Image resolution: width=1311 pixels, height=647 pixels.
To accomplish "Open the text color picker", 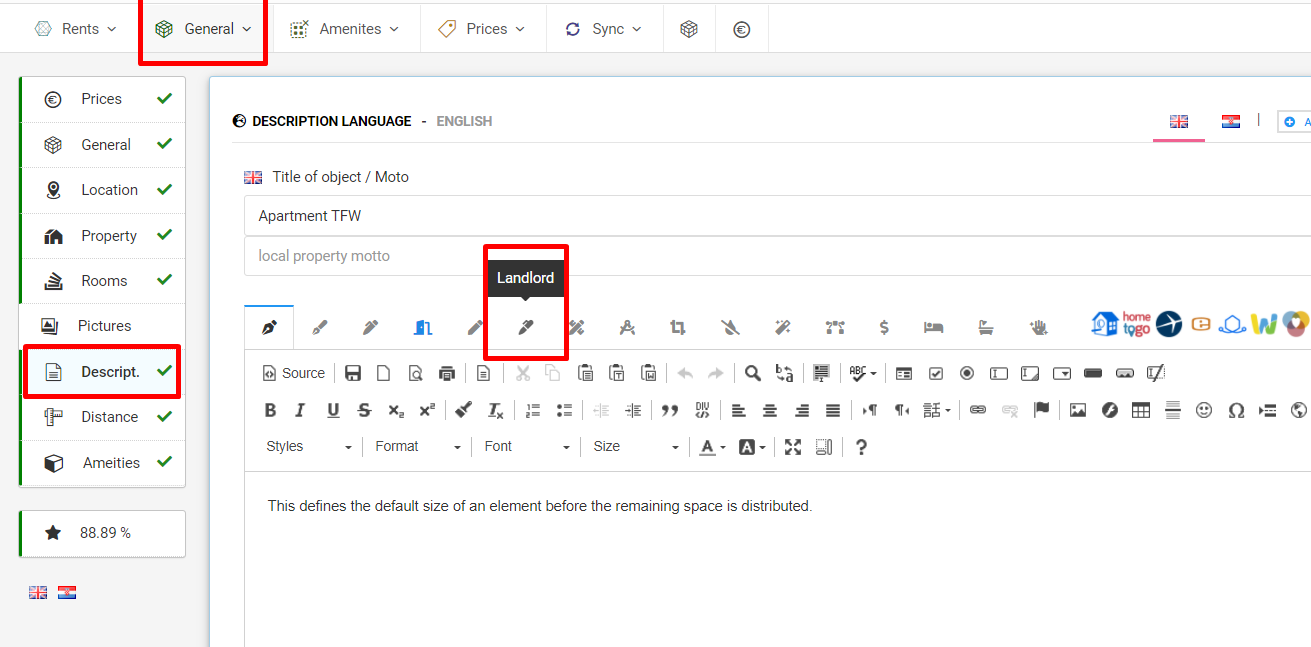I will [712, 447].
